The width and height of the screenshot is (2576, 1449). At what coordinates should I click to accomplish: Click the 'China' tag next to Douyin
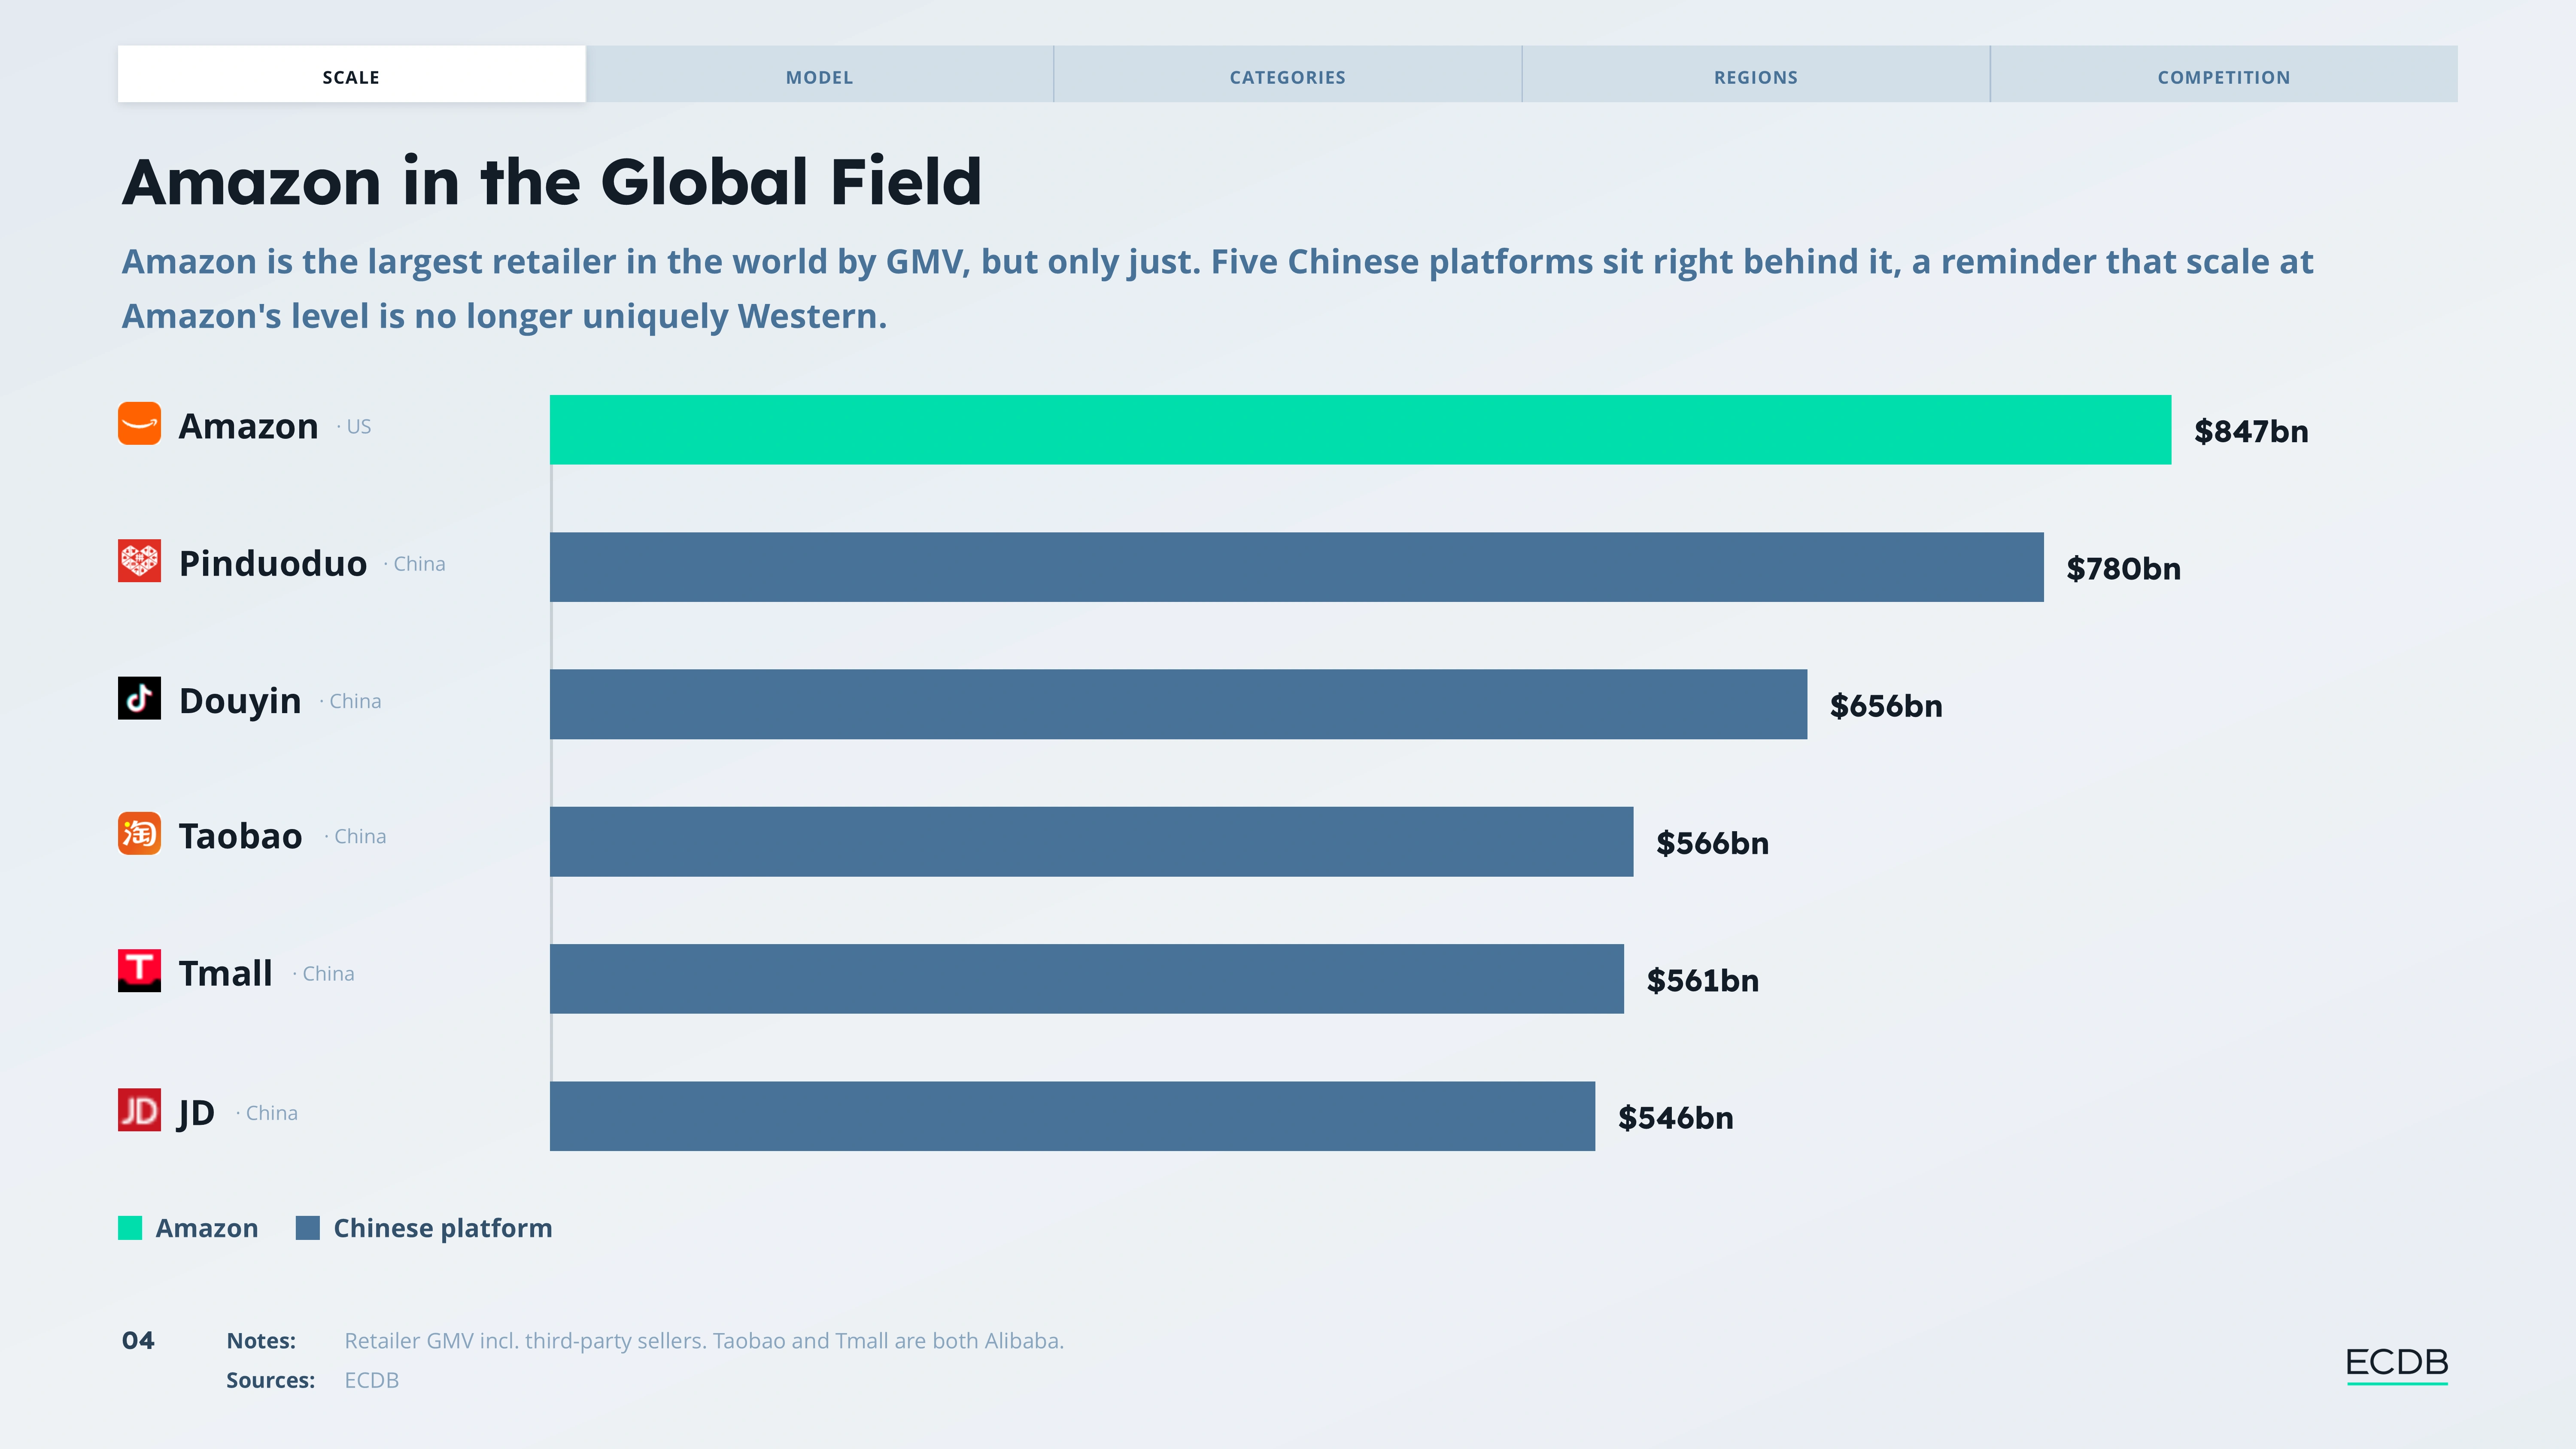[x=355, y=701]
